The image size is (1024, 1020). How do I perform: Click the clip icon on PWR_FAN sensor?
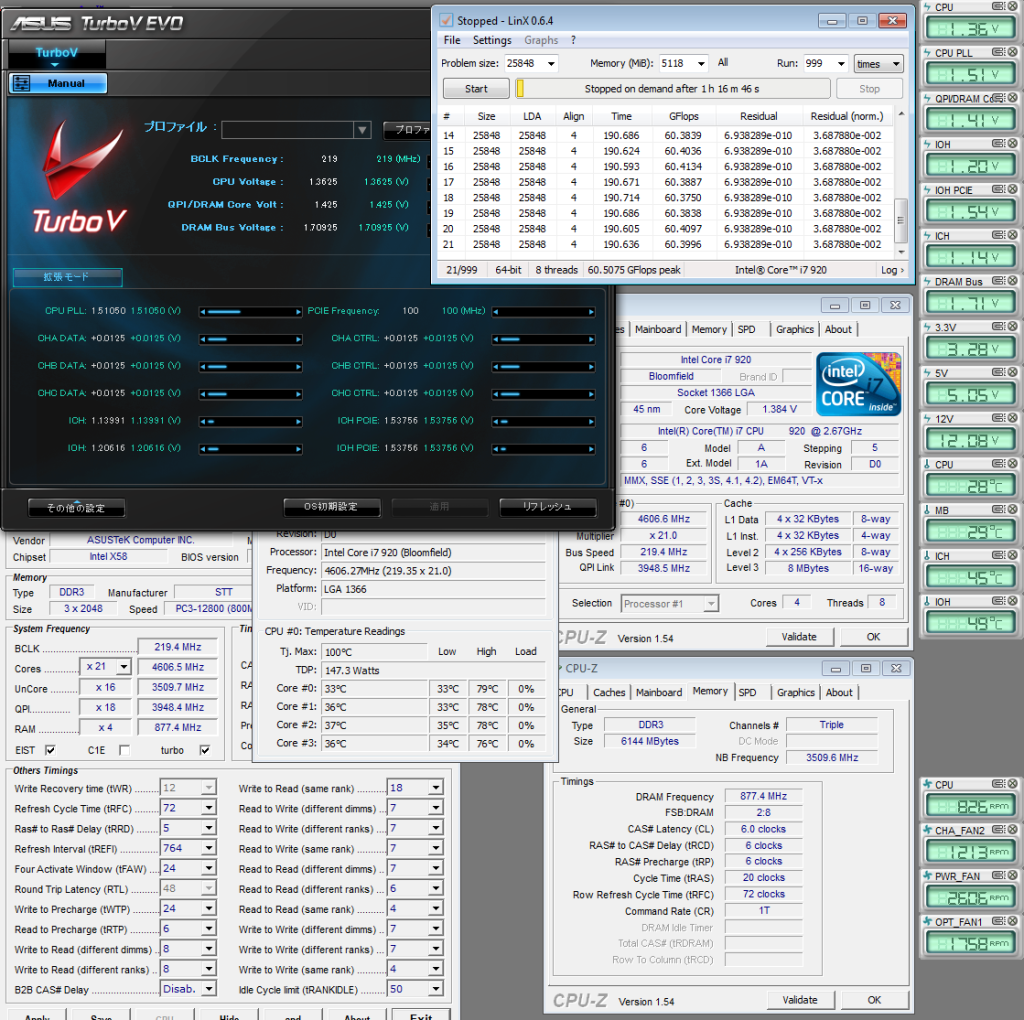point(998,875)
